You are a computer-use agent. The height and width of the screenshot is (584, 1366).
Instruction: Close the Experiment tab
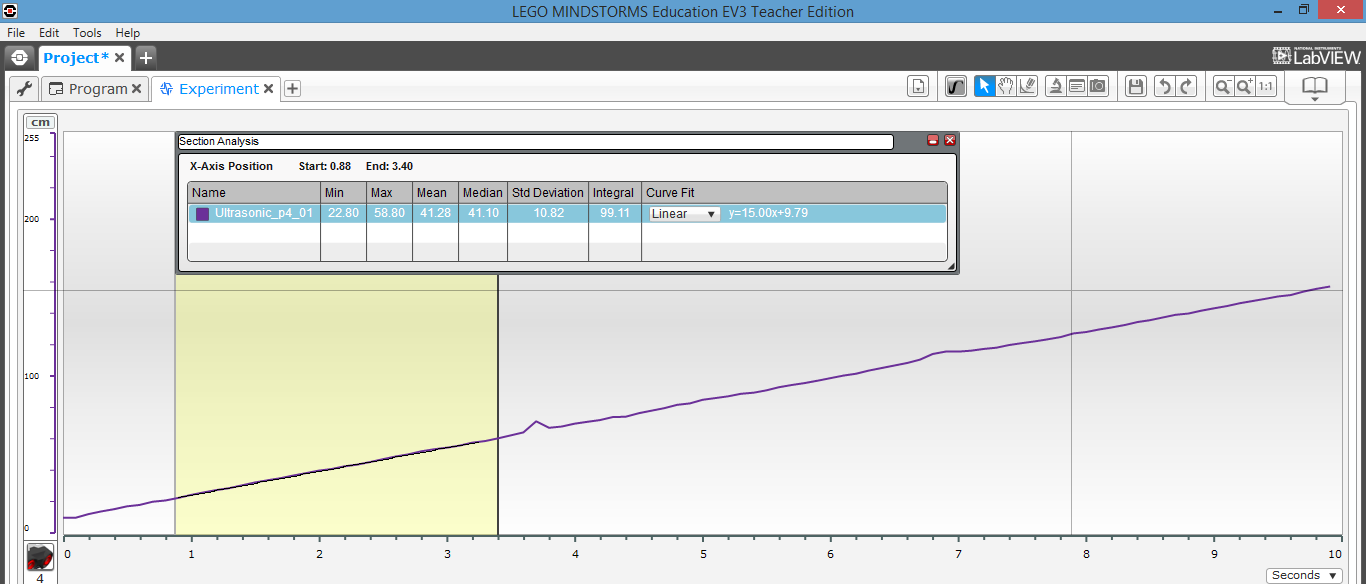(268, 89)
